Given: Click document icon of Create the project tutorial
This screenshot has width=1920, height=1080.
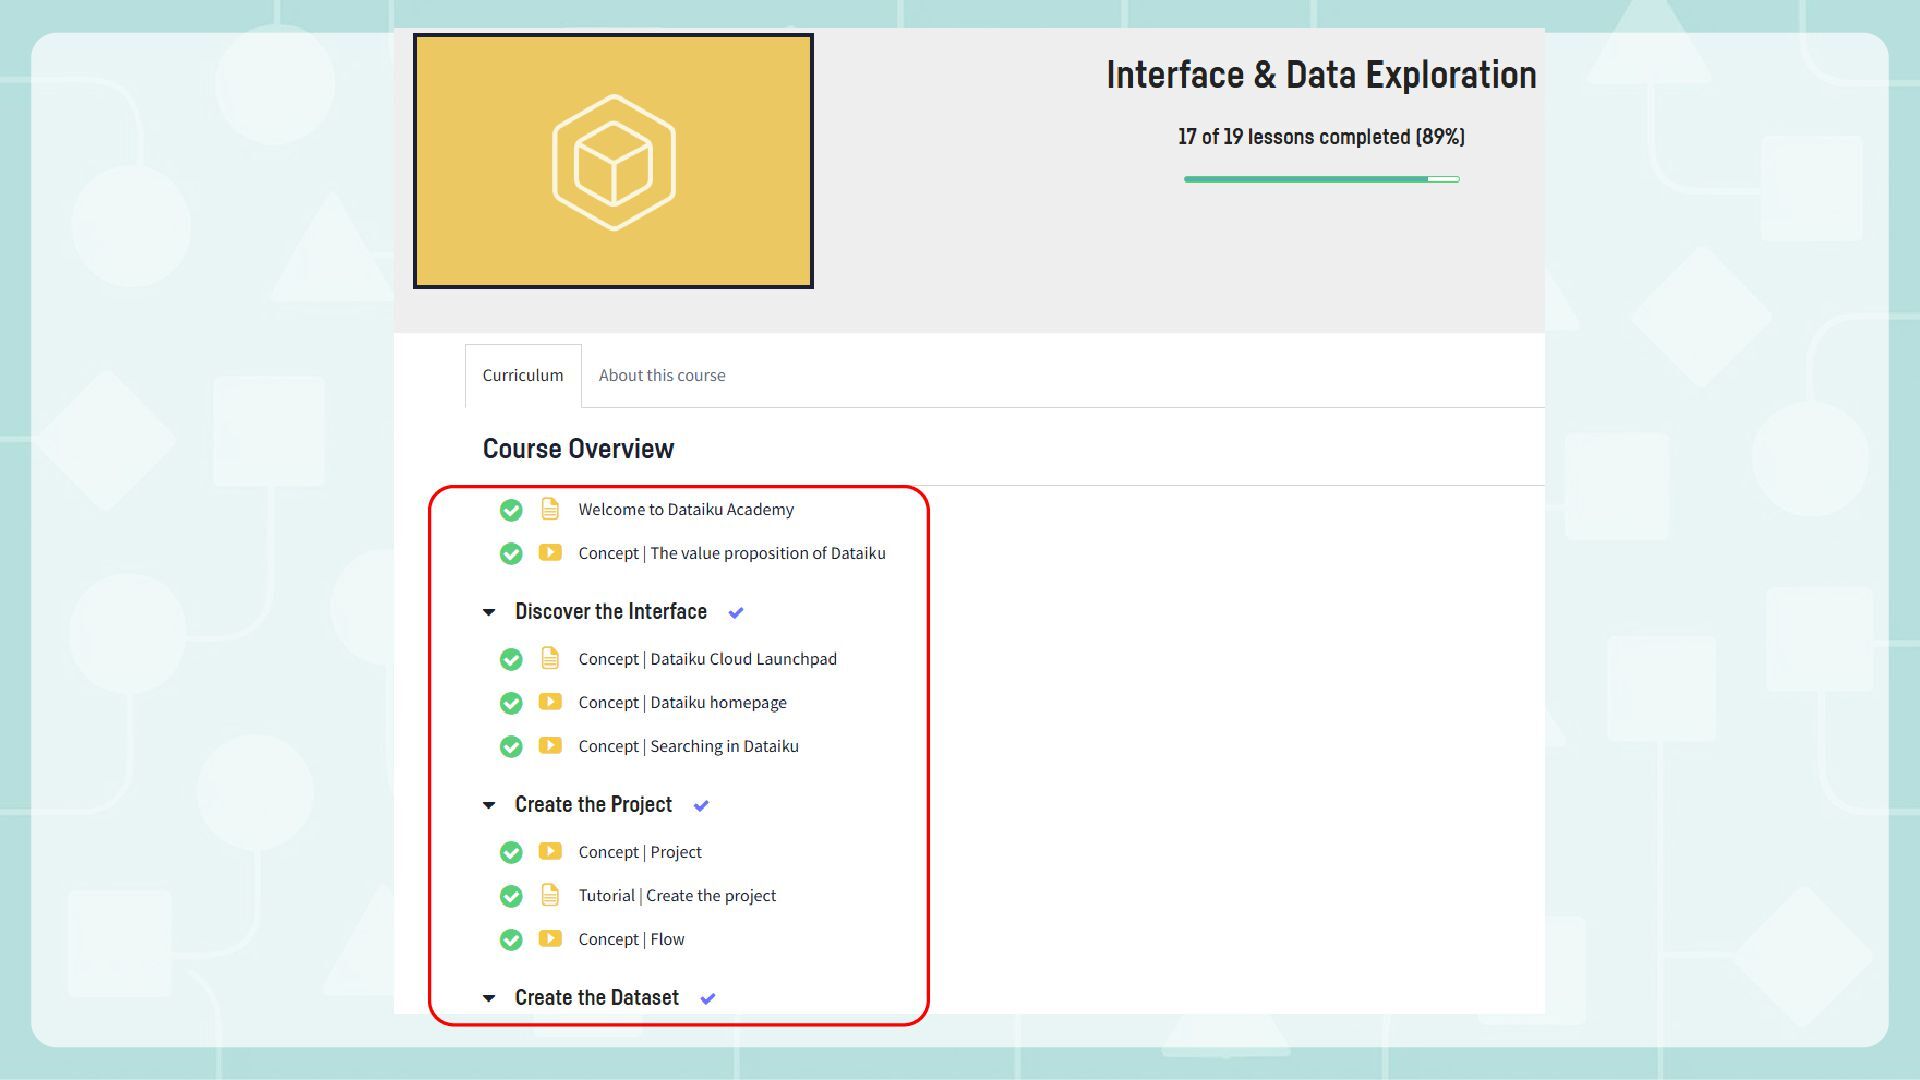Looking at the screenshot, I should [x=550, y=895].
